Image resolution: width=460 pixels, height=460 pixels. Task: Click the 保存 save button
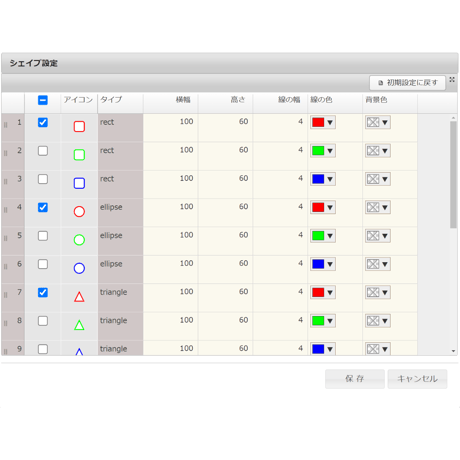355,379
